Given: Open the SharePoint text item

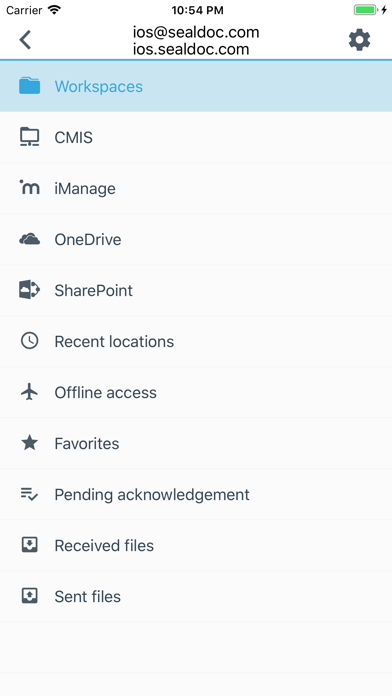Looking at the screenshot, I should pos(94,290).
